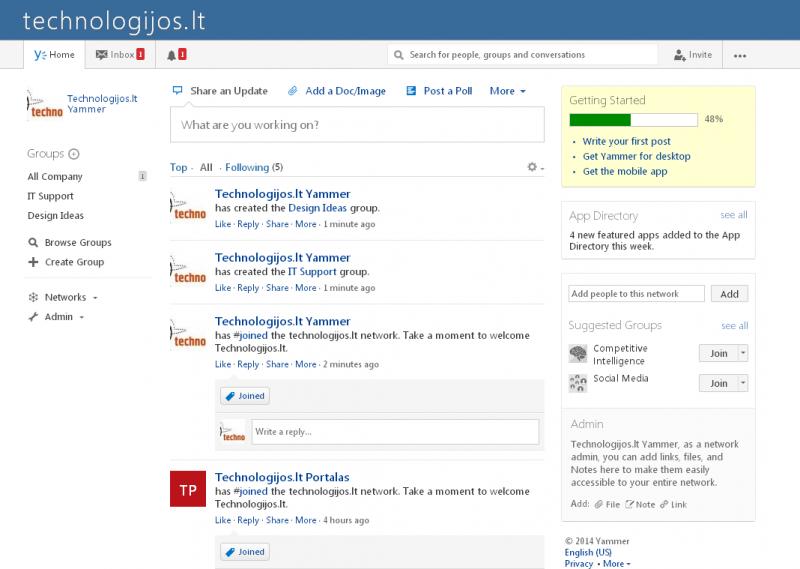Switch to the Home tab
This screenshot has height=569, width=800.
[54, 55]
